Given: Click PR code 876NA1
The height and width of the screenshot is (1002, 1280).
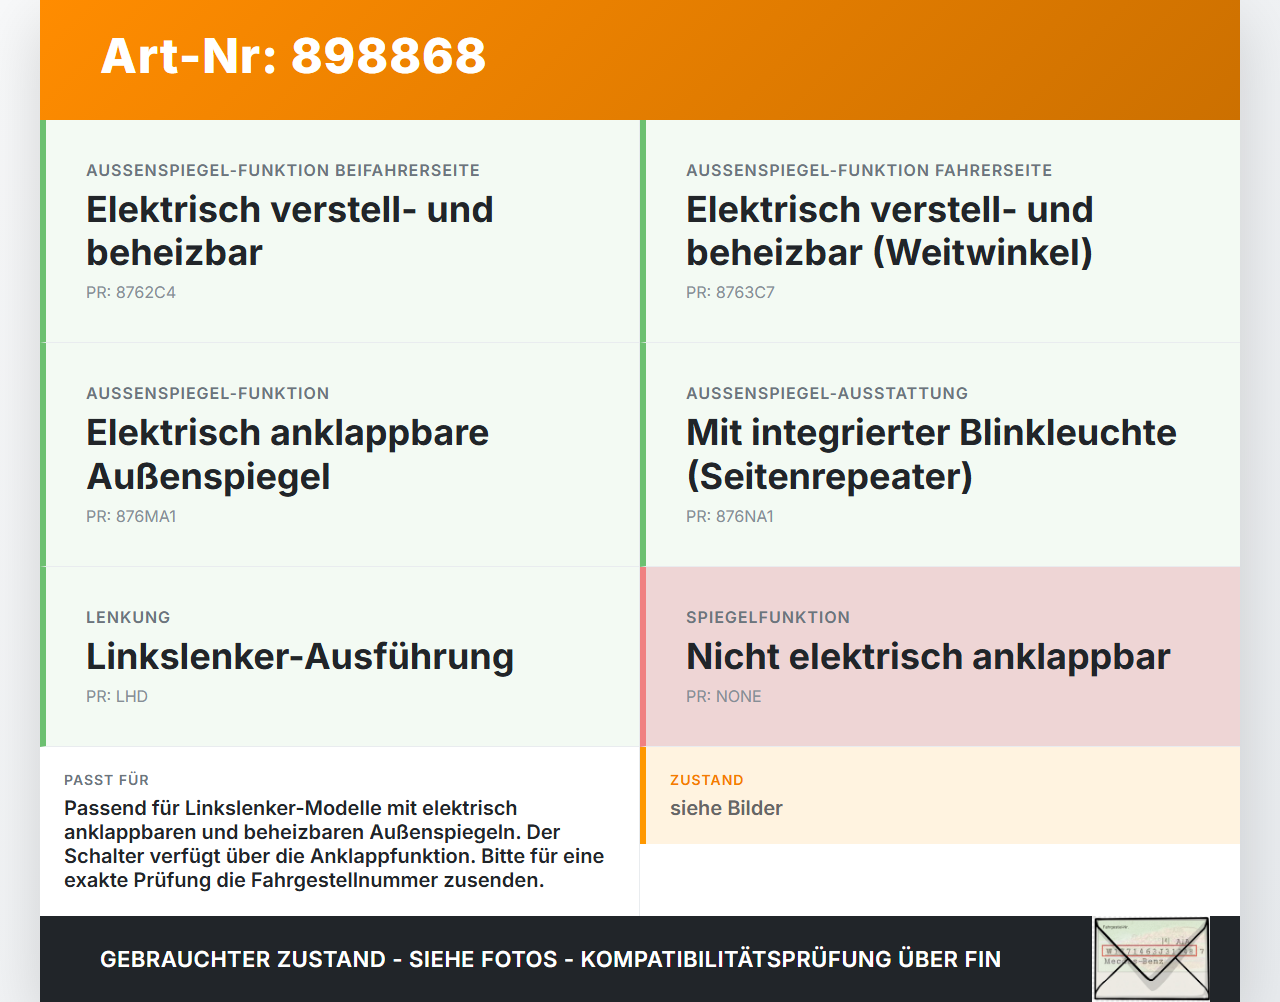Looking at the screenshot, I should click(x=730, y=517).
